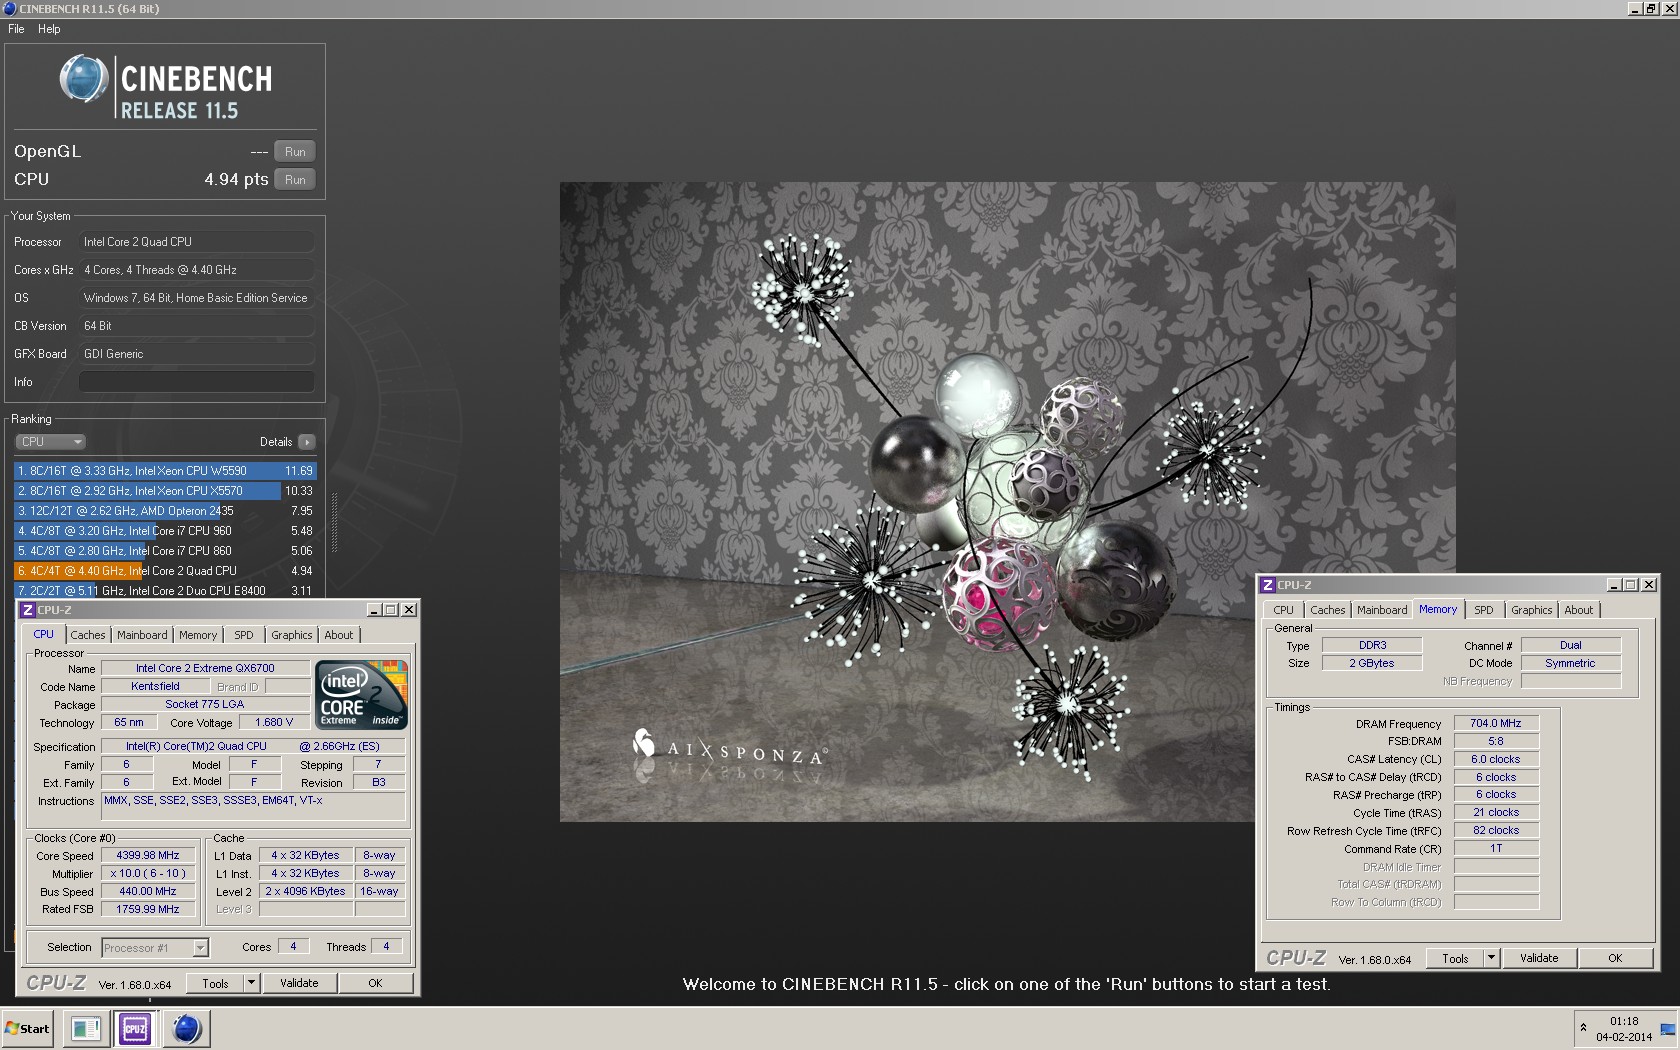1680x1050 pixels.
Task: Switch to About tab in right CPU-Z window
Action: (1579, 611)
